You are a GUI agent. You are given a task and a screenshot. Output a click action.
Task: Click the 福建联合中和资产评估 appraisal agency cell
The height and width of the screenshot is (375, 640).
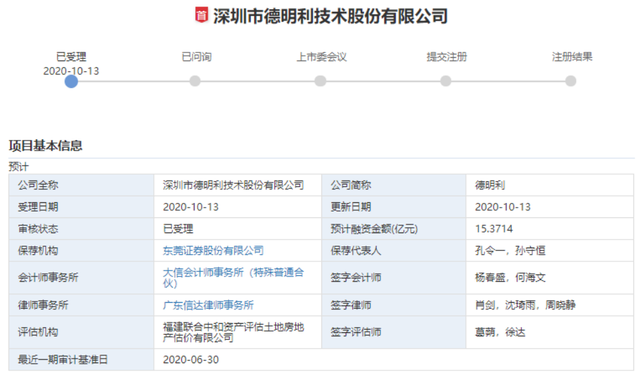point(238,332)
